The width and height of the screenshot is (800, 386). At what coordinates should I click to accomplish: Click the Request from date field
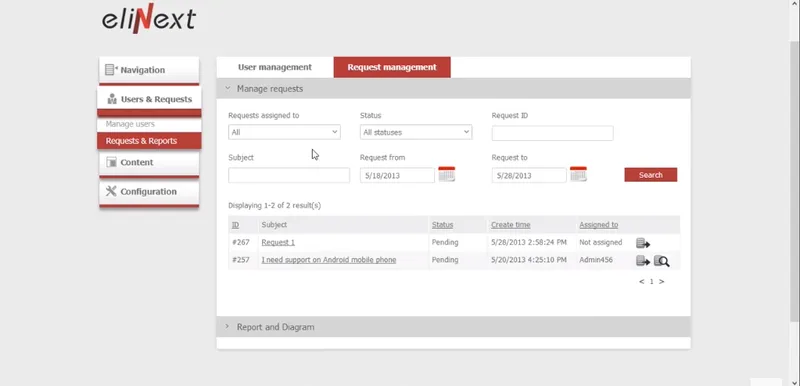(x=397, y=175)
